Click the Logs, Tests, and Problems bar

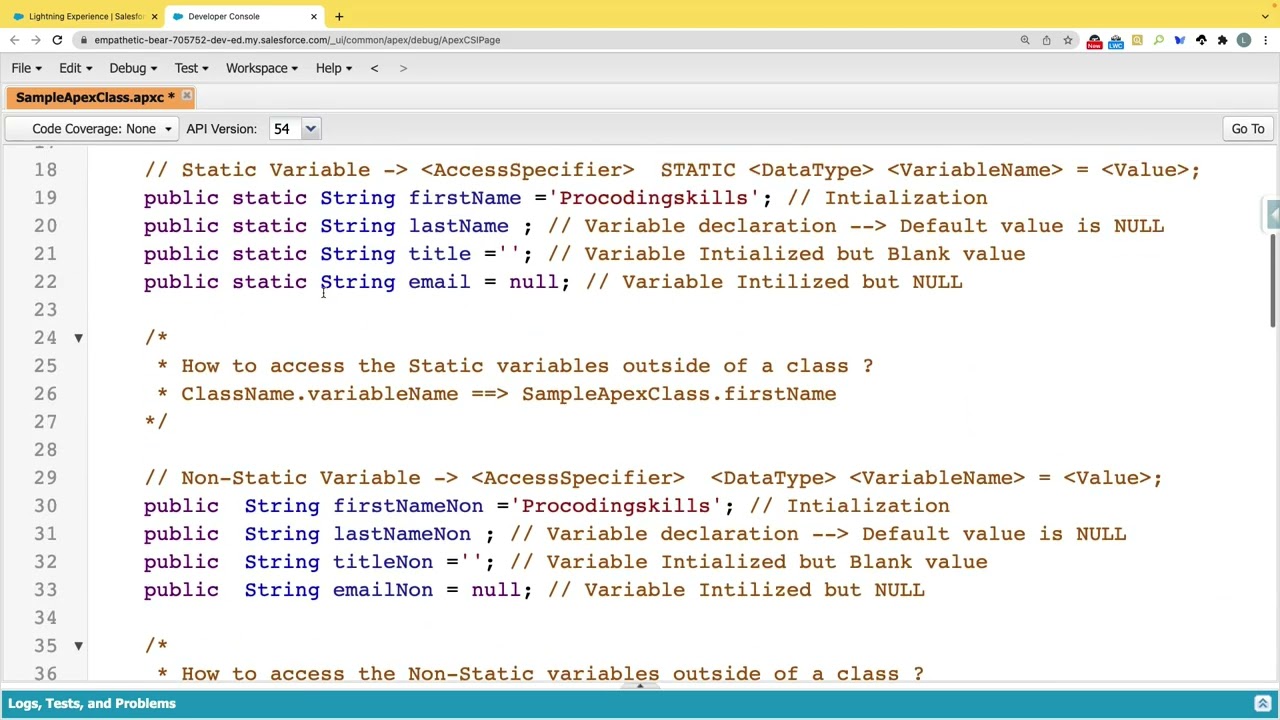click(x=640, y=704)
